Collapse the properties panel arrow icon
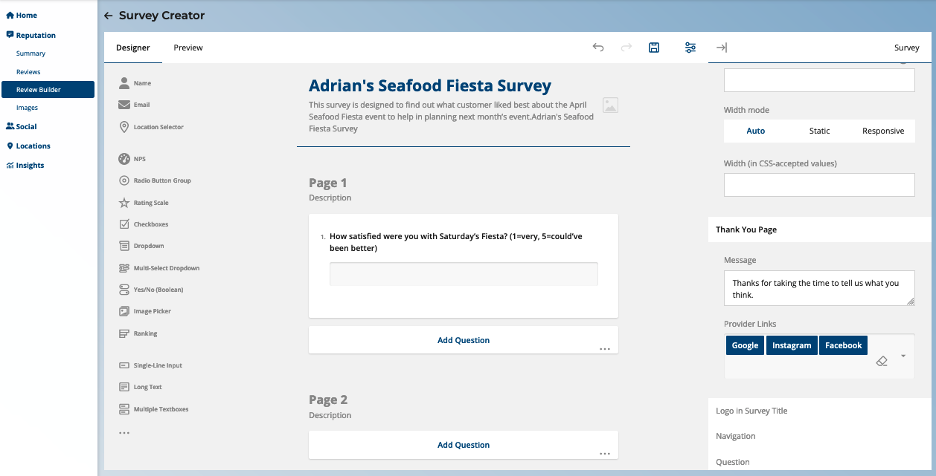The width and height of the screenshot is (936, 476). pos(721,47)
